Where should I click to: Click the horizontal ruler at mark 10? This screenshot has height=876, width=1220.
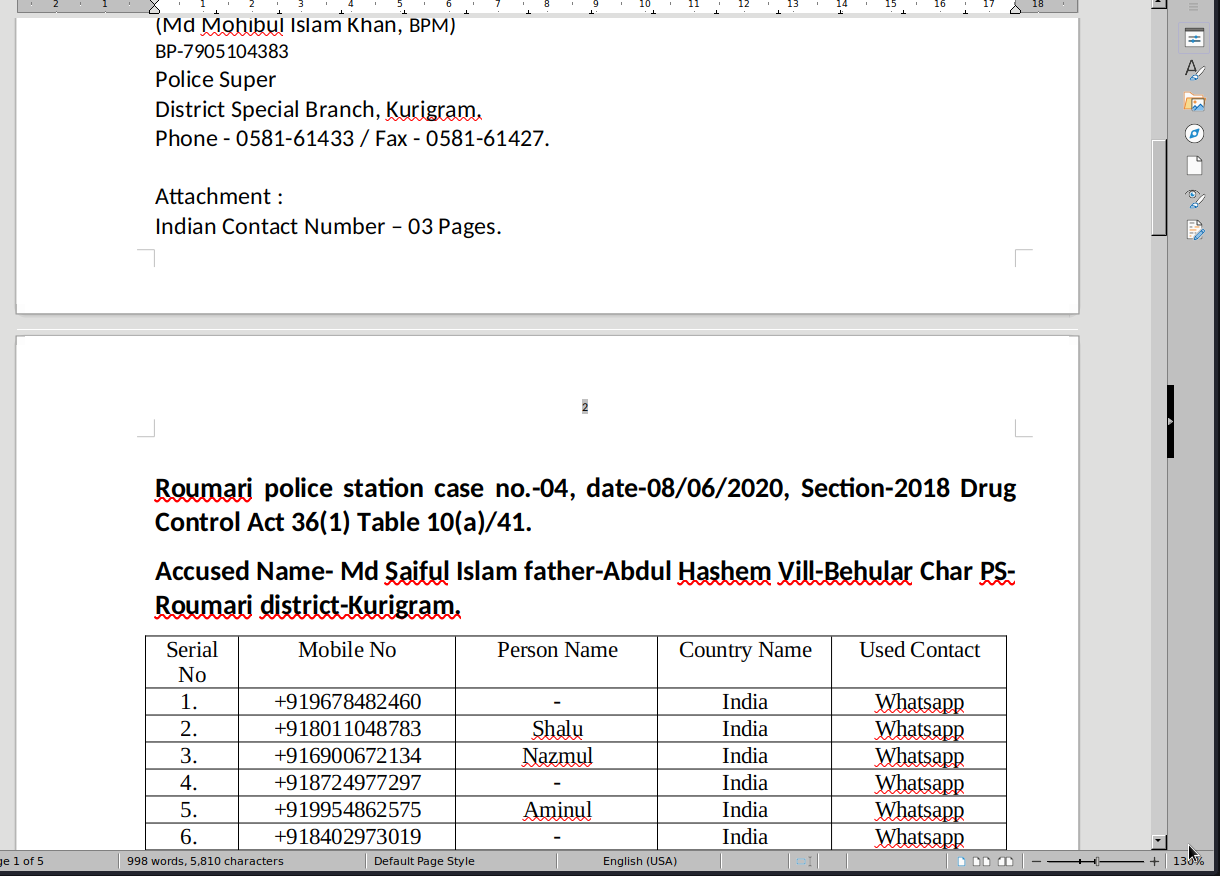click(645, 5)
